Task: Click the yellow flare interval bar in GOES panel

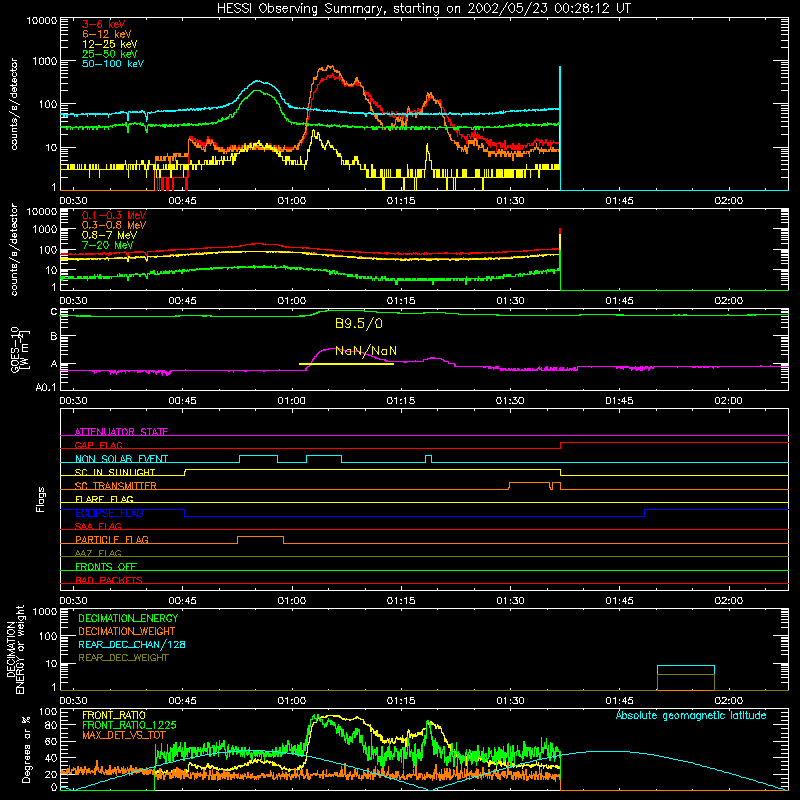Action: (x=346, y=364)
